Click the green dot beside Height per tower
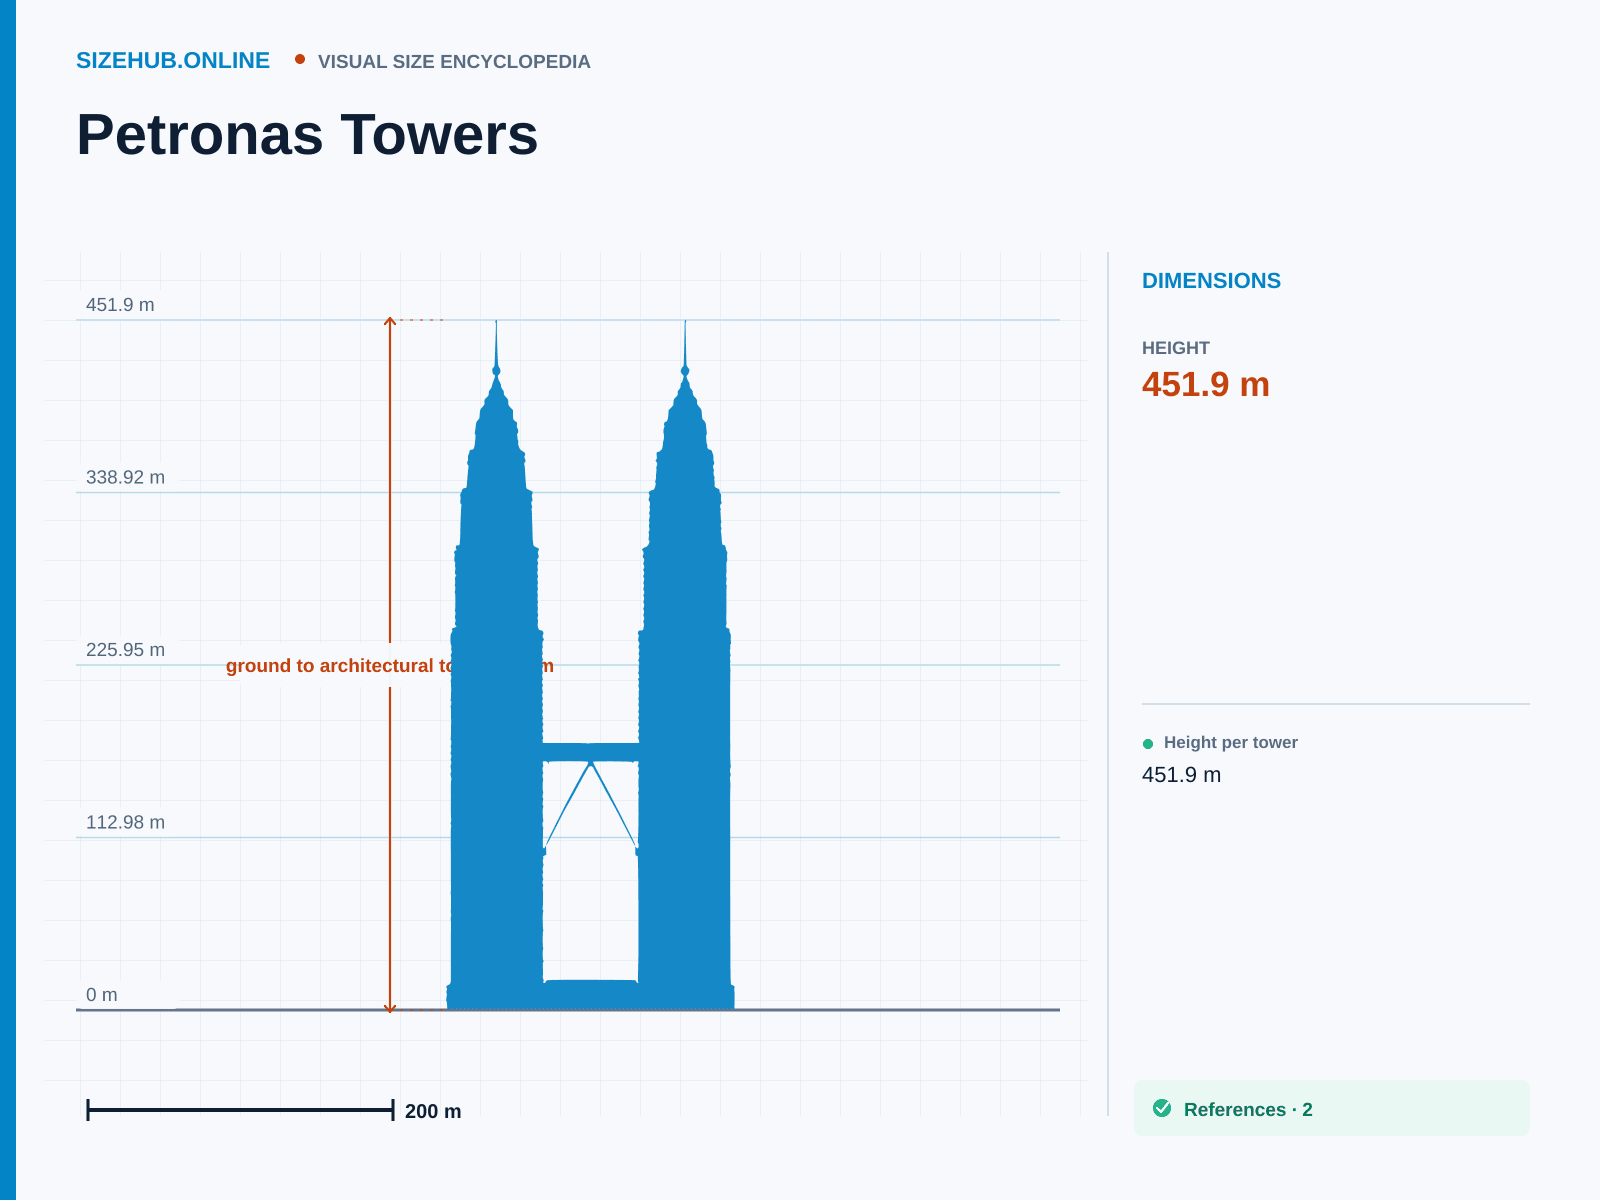Image resolution: width=1600 pixels, height=1200 pixels. (x=1148, y=743)
